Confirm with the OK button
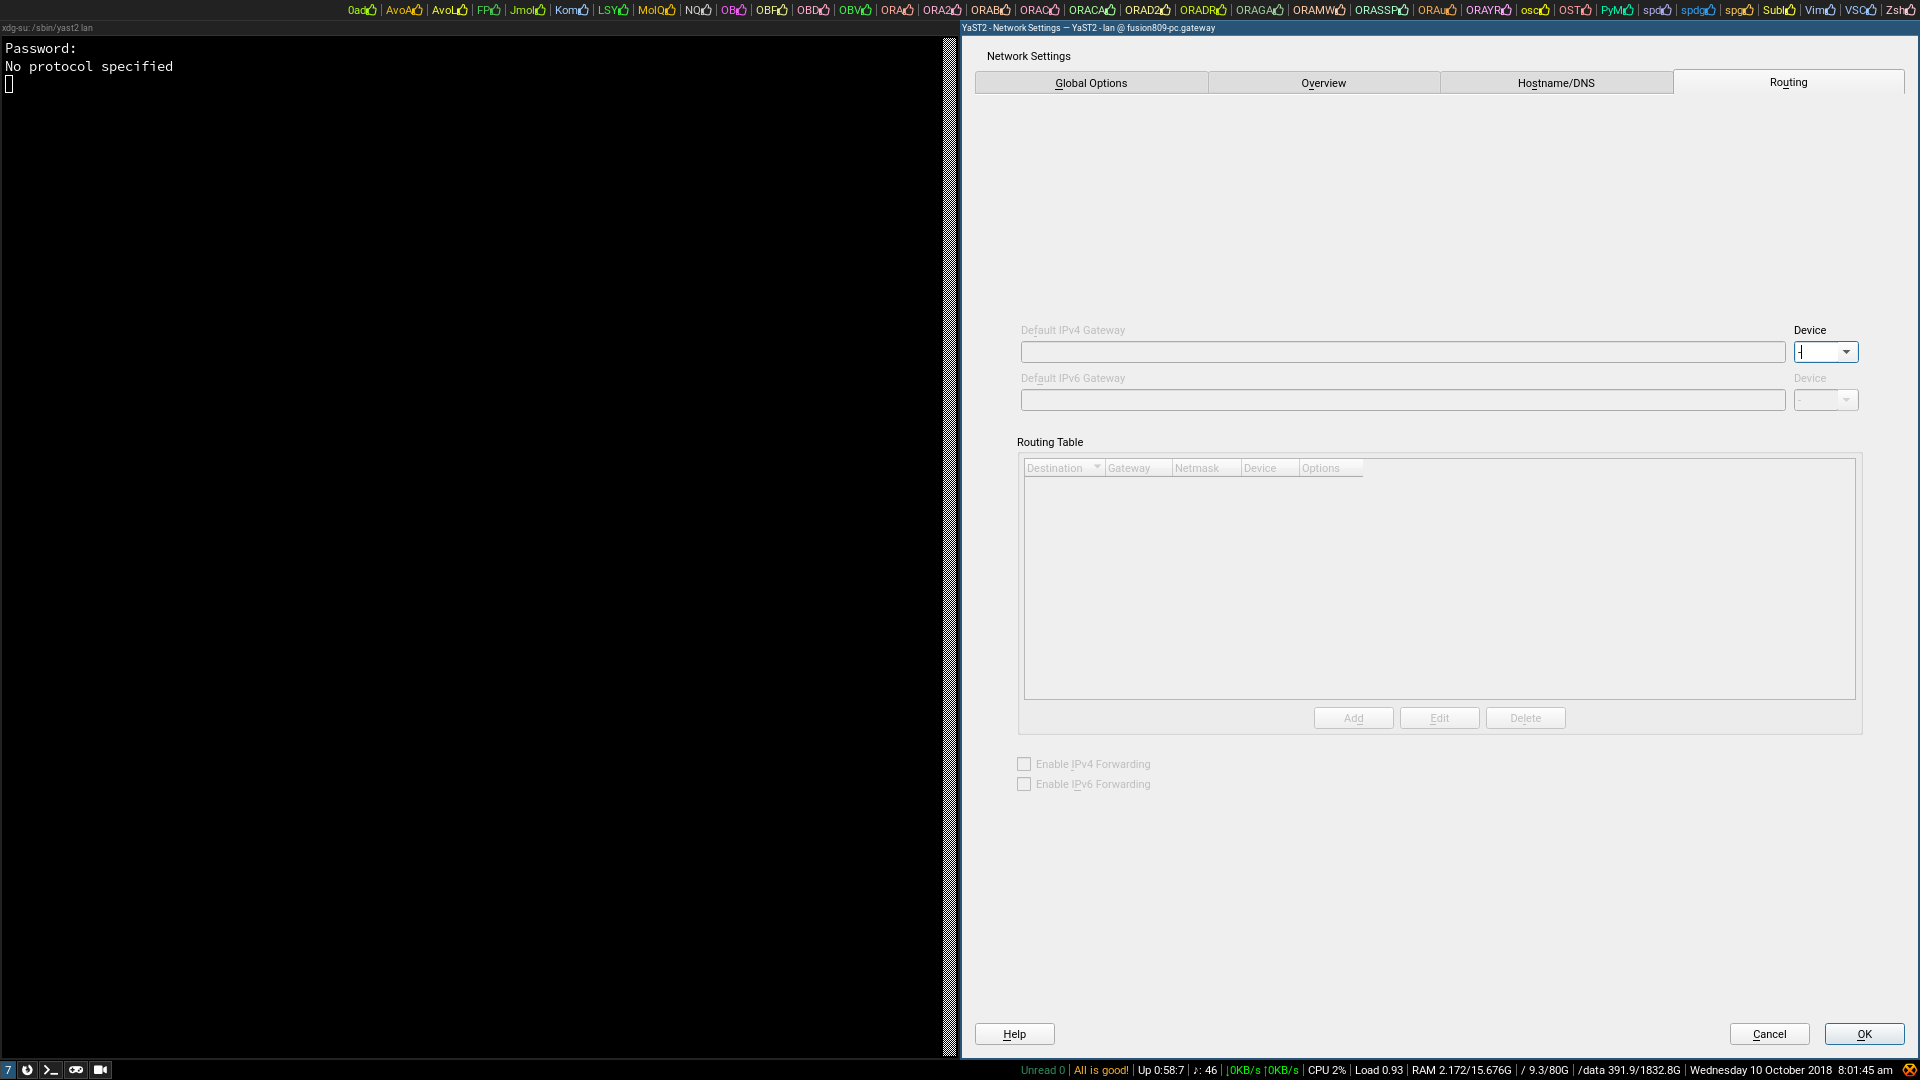Image resolution: width=1920 pixels, height=1080 pixels. pyautogui.click(x=1864, y=1034)
